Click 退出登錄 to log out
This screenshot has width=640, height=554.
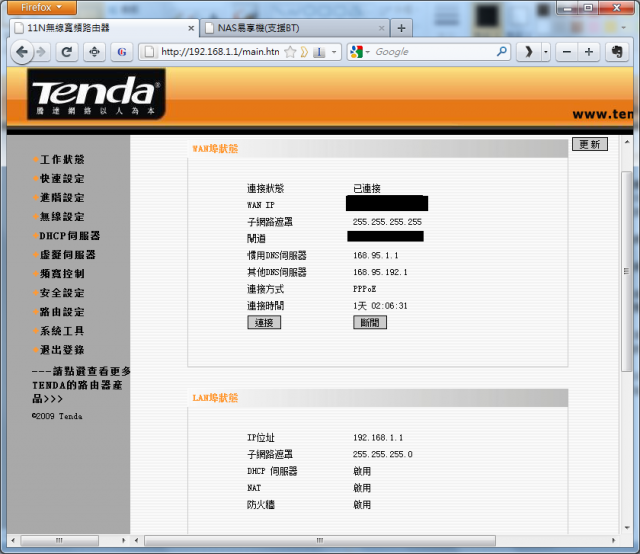(62, 350)
